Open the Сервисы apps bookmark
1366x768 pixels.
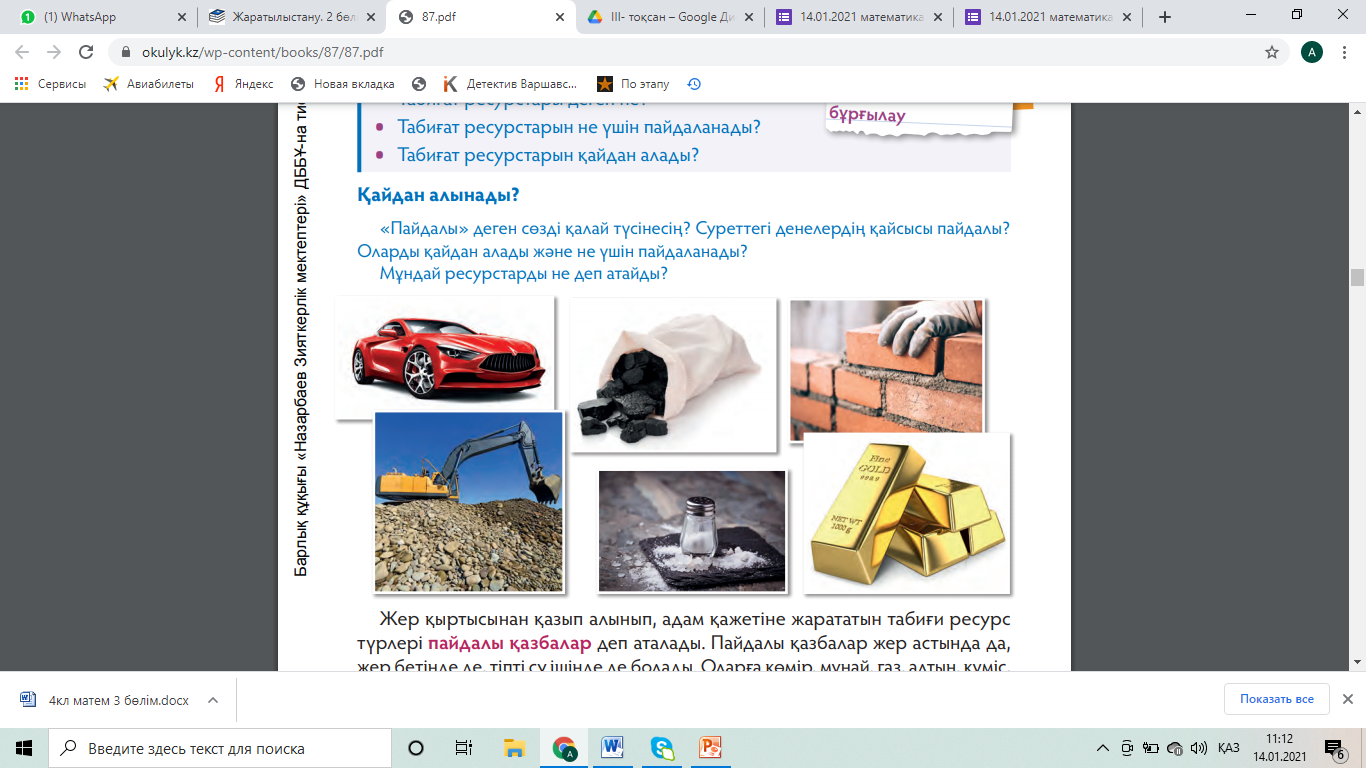50,84
